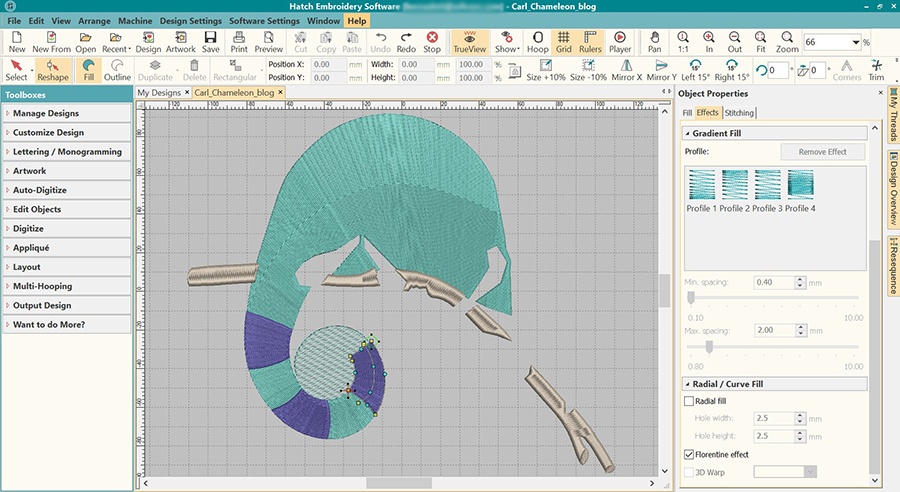Expand Lettering / Monogramming toolbox
900x492 pixels.
point(66,152)
